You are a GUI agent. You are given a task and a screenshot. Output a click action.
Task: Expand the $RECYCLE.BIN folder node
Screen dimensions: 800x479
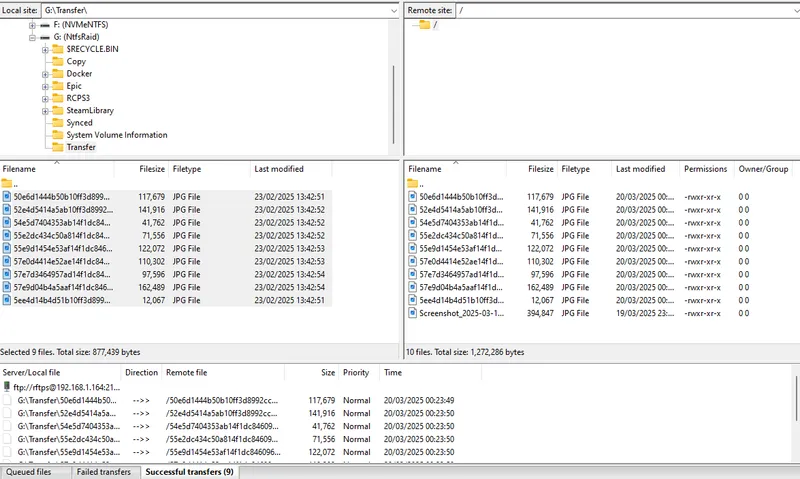[x=45, y=49]
